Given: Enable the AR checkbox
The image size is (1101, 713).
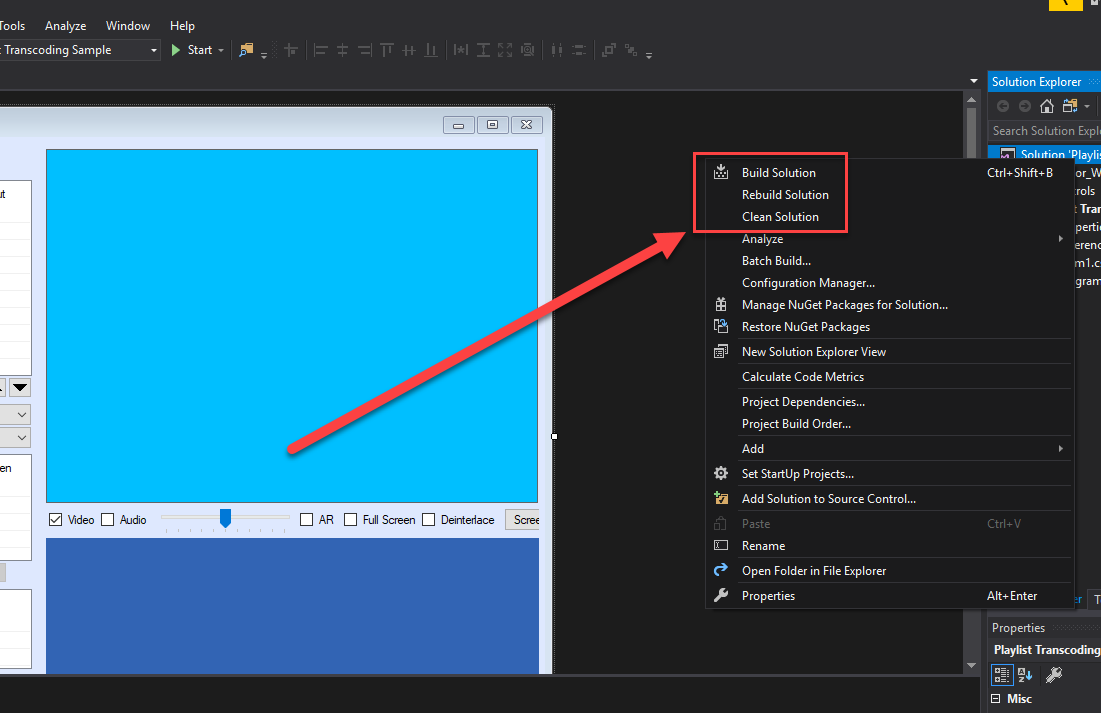Looking at the screenshot, I should tap(306, 520).
